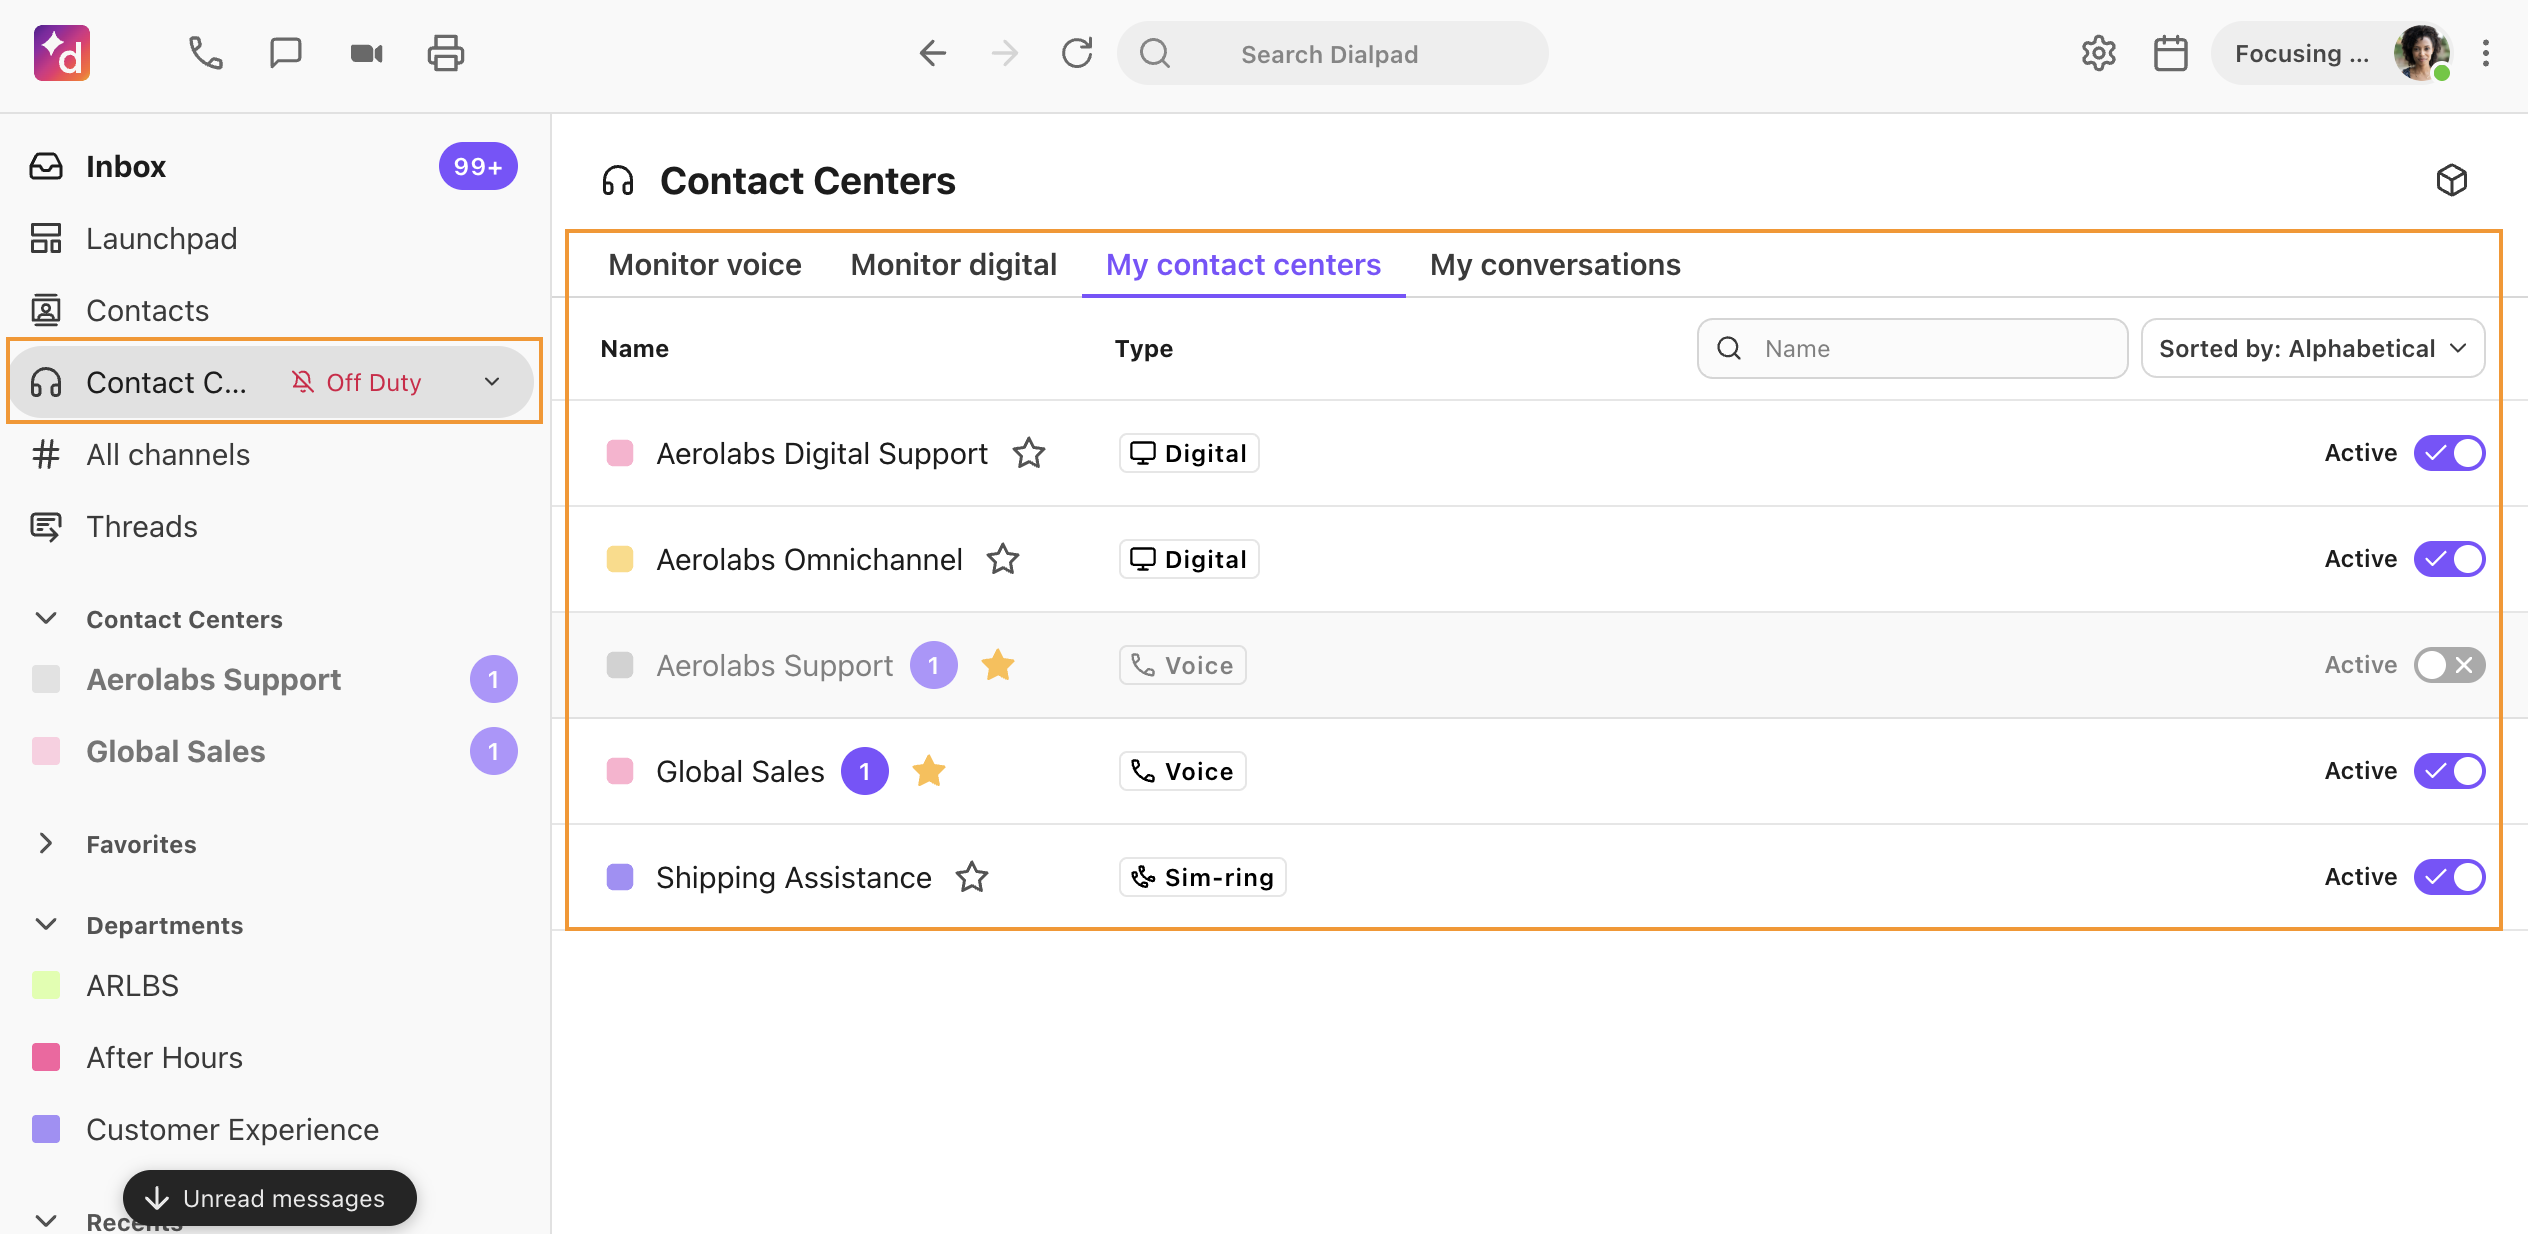Collapse the Recents sidebar section
This screenshot has width=2528, height=1234.
[46, 1220]
